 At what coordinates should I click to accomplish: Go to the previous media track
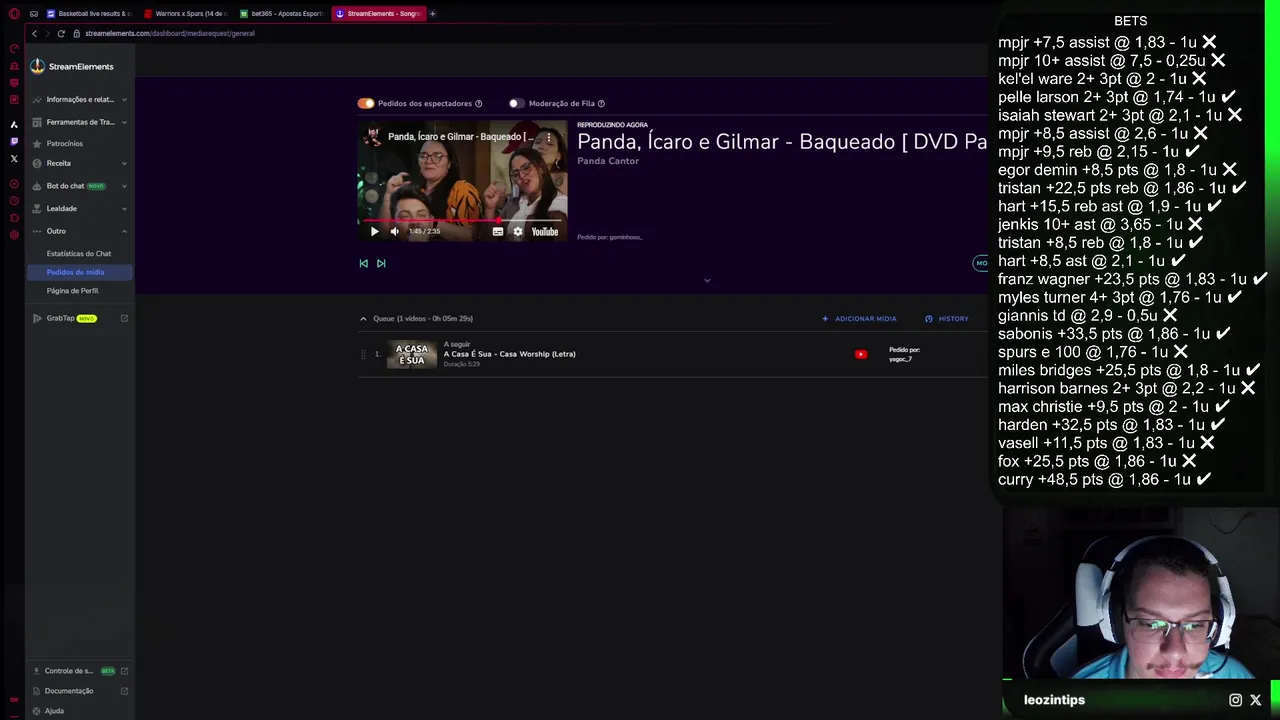pos(364,263)
